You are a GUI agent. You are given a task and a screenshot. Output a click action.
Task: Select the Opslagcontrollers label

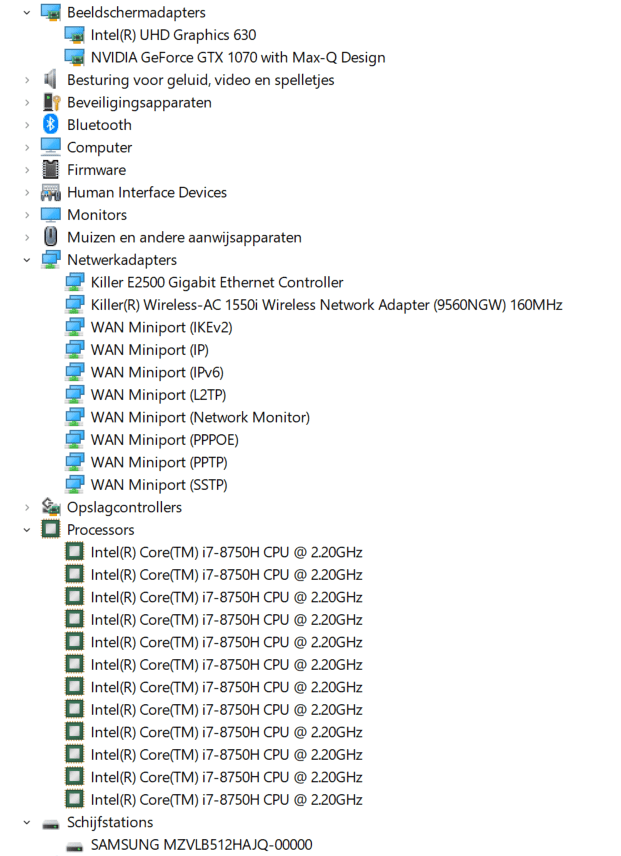point(124,507)
